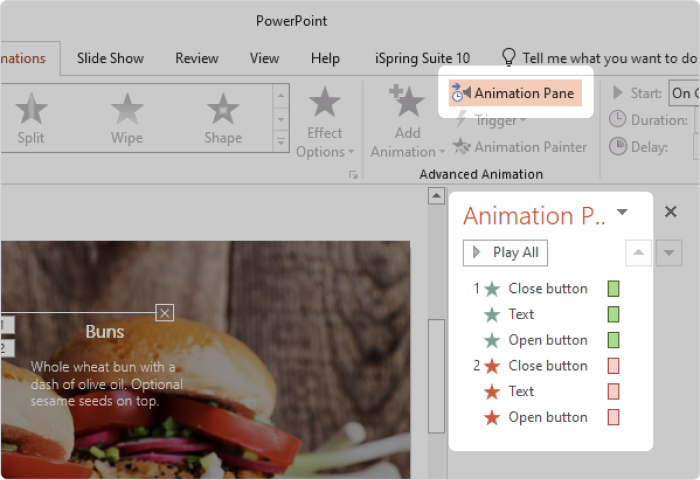Open the Trigger dropdown
700x480 pixels.
[x=492, y=120]
